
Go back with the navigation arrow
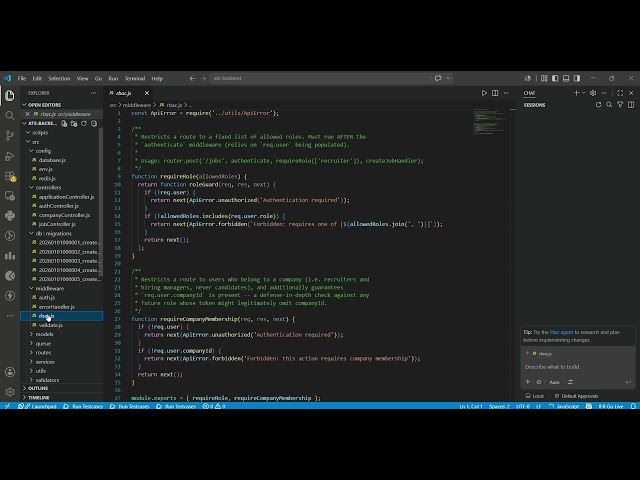pos(192,78)
